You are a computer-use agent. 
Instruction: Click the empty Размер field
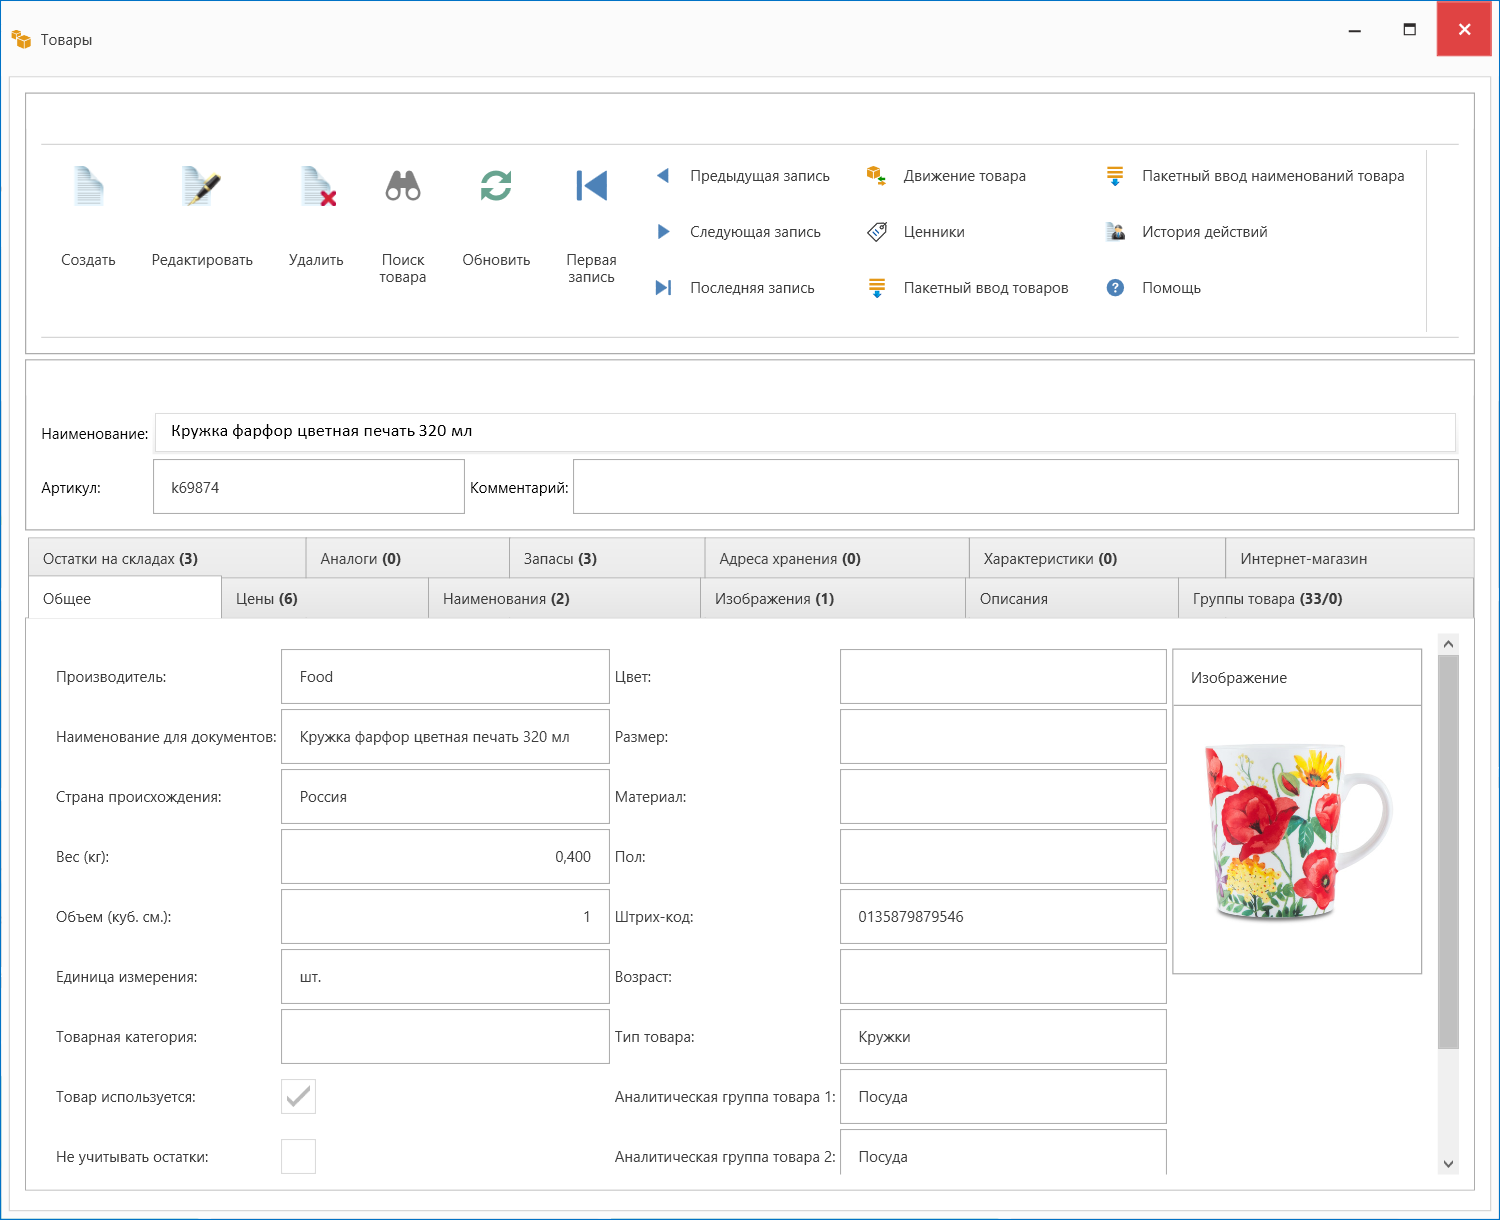pos(1003,737)
